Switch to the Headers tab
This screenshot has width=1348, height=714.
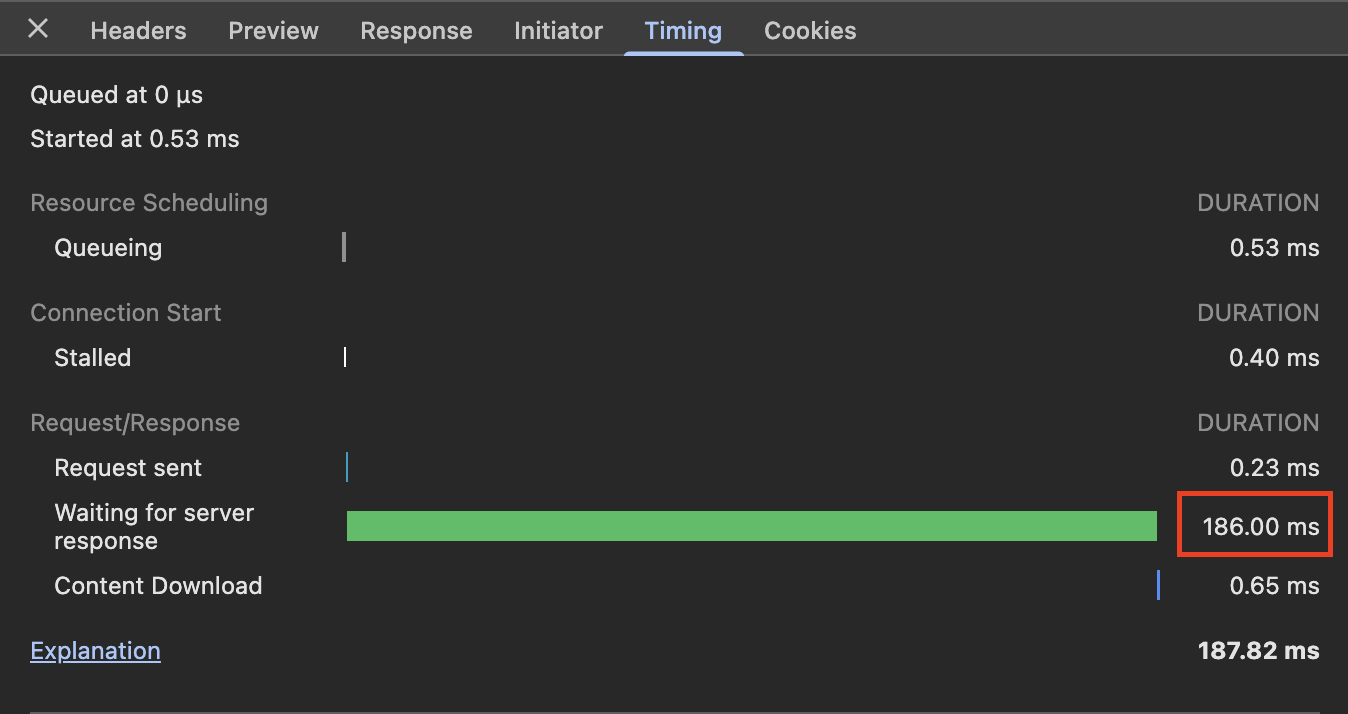pyautogui.click(x=138, y=31)
